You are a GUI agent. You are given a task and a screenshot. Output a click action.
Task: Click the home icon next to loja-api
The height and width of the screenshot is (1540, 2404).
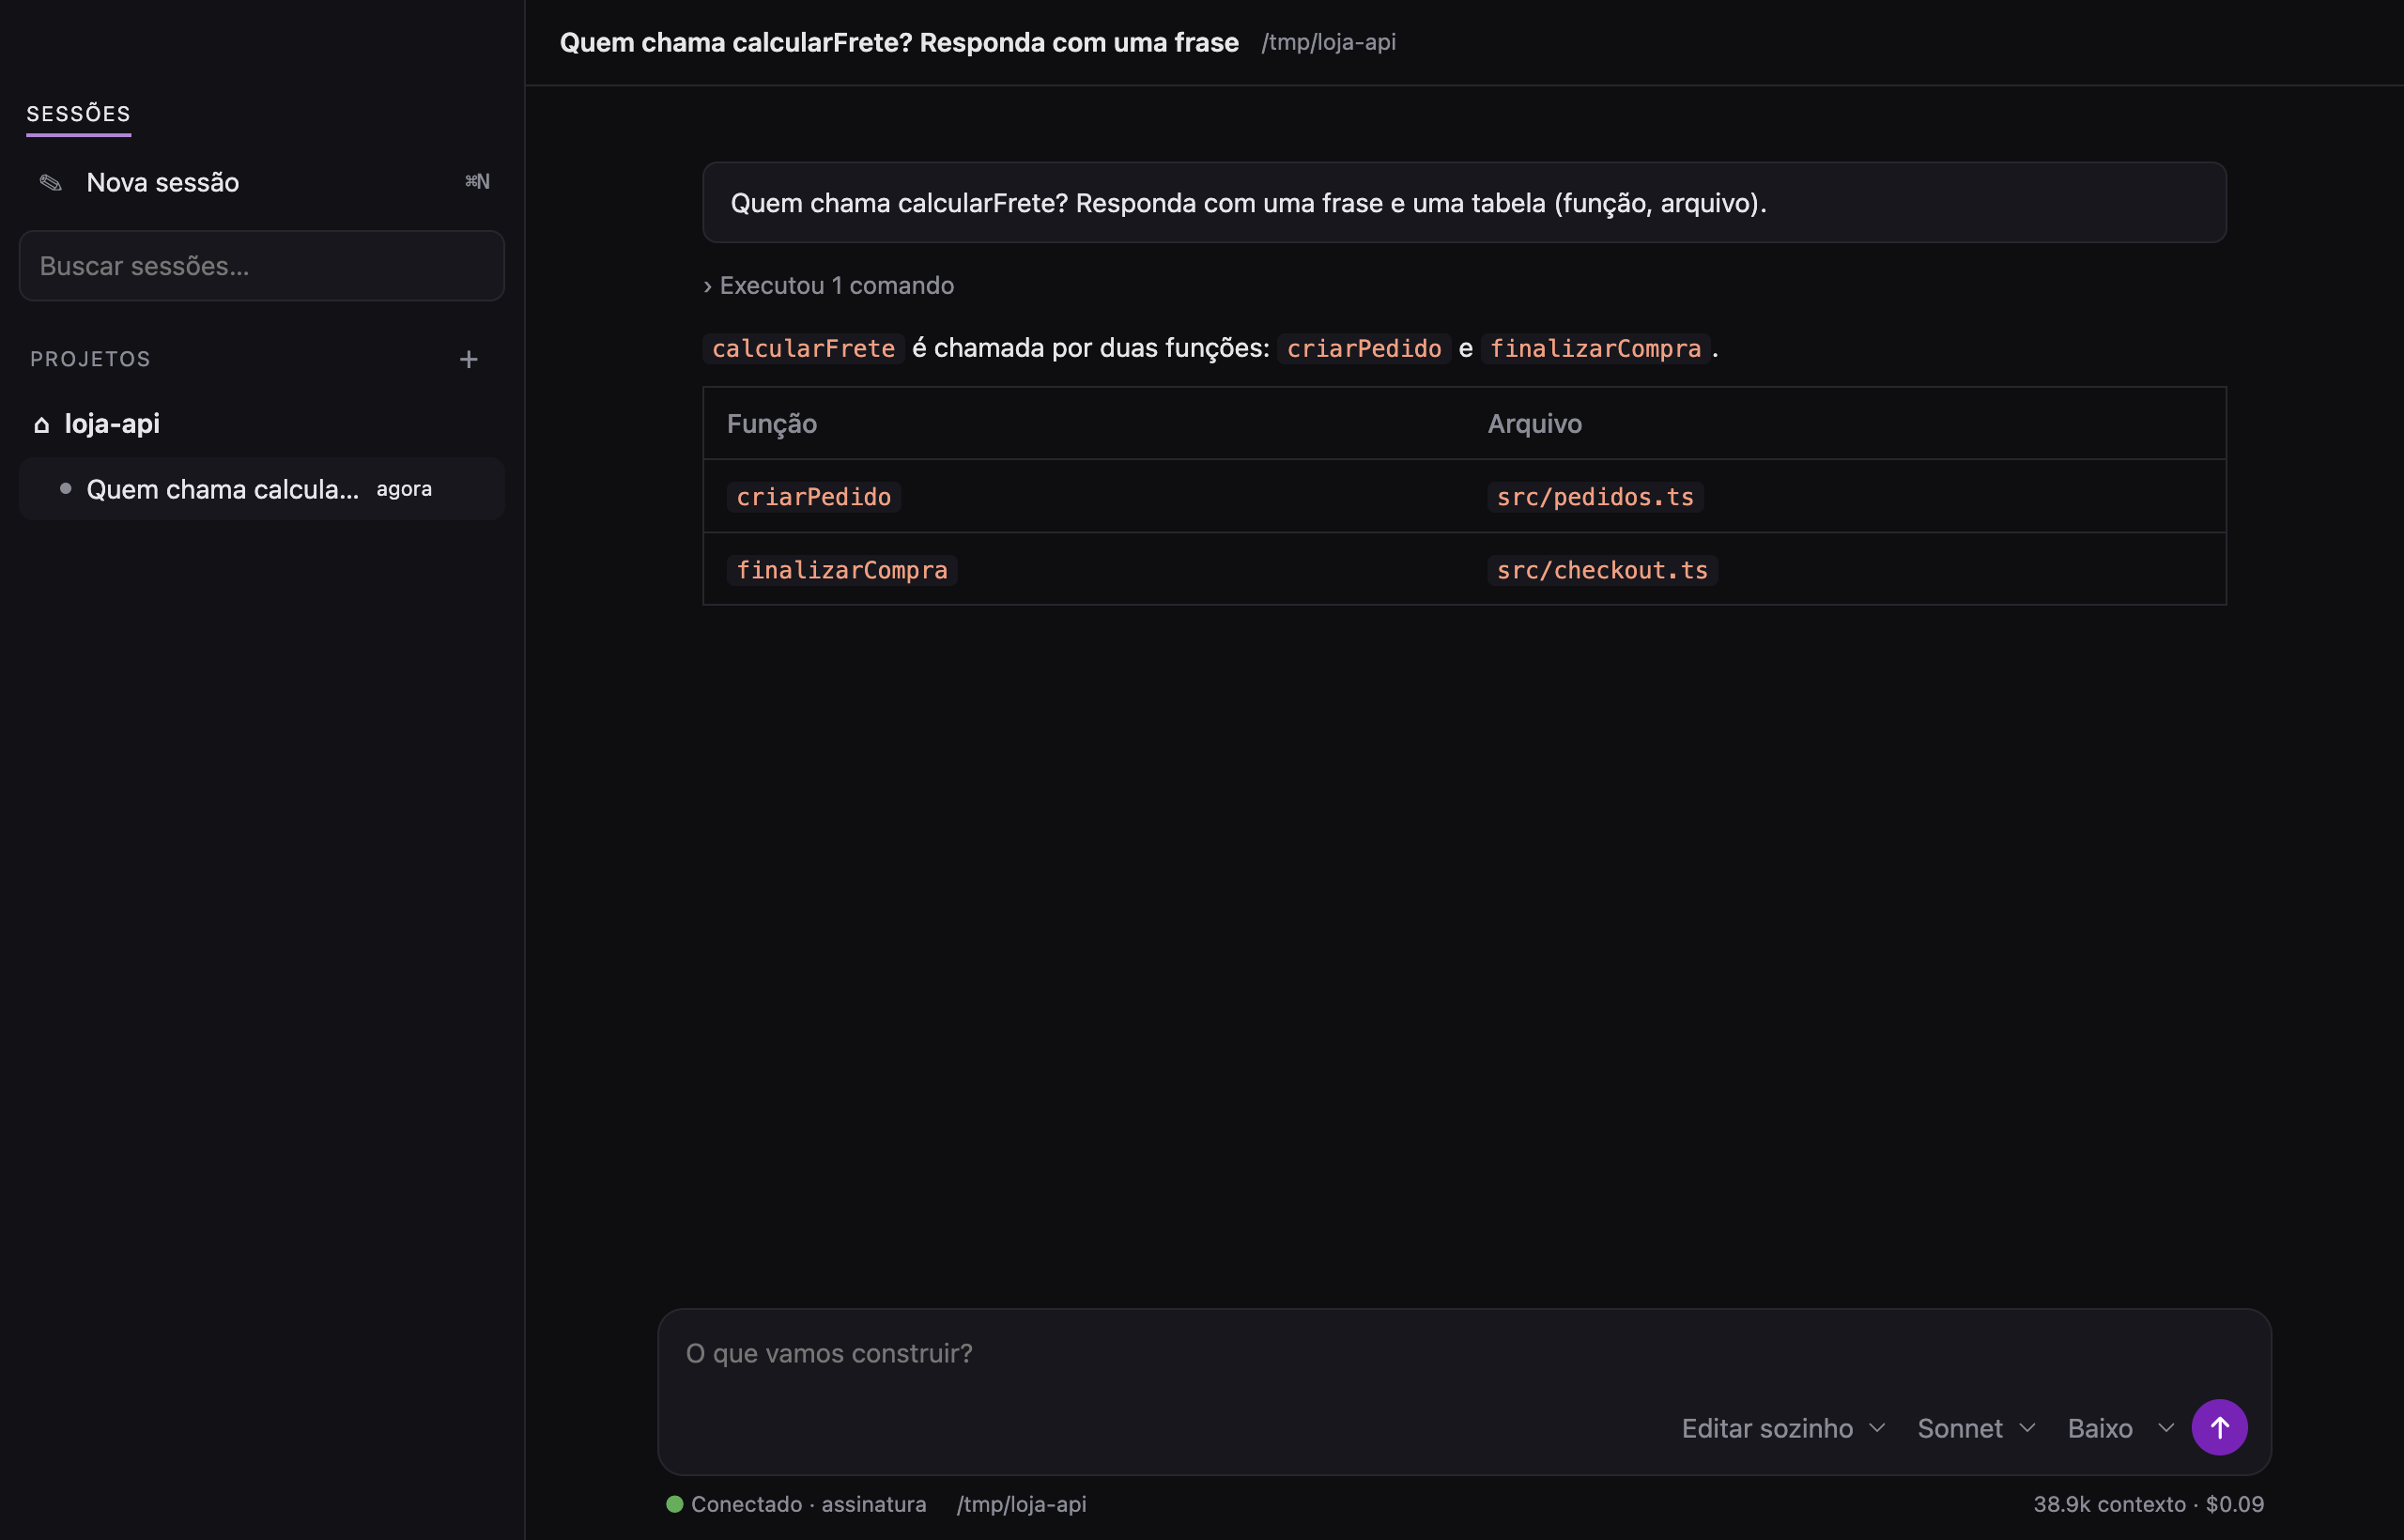[41, 424]
